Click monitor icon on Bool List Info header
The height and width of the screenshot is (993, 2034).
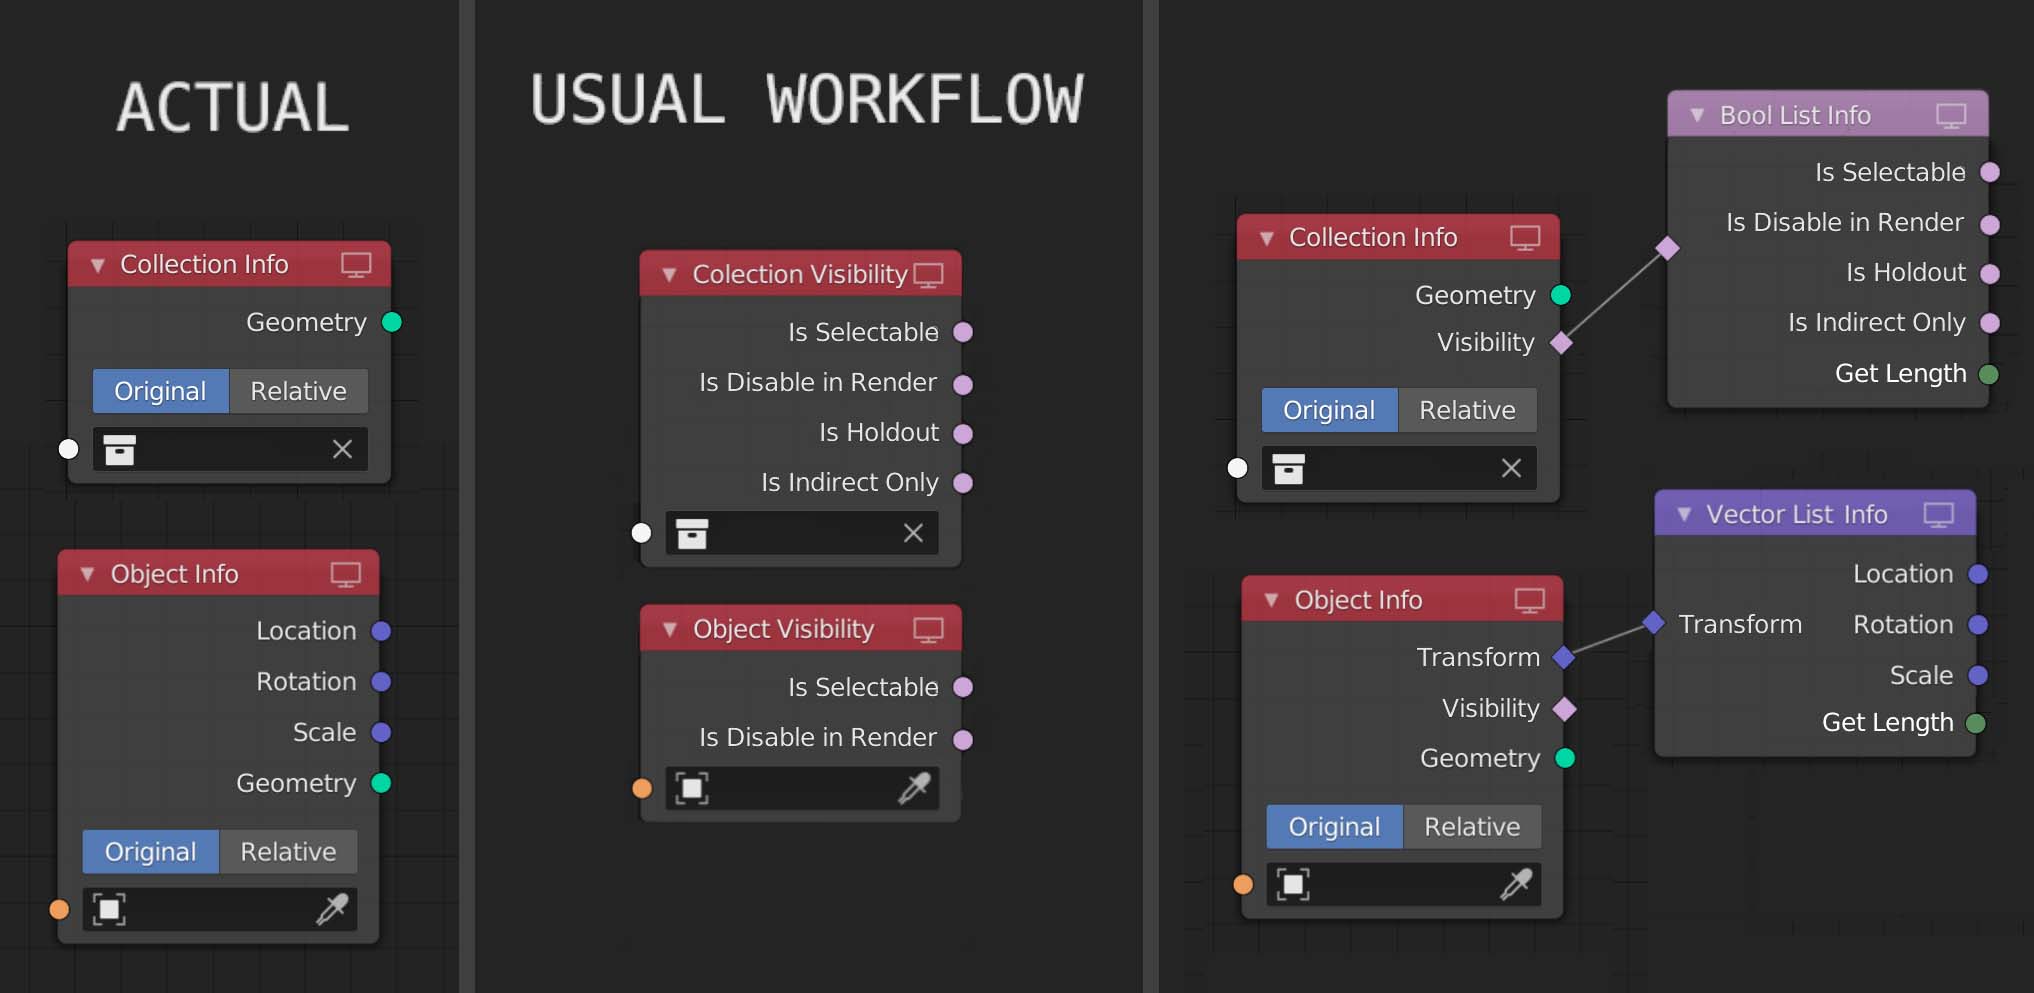(1951, 116)
